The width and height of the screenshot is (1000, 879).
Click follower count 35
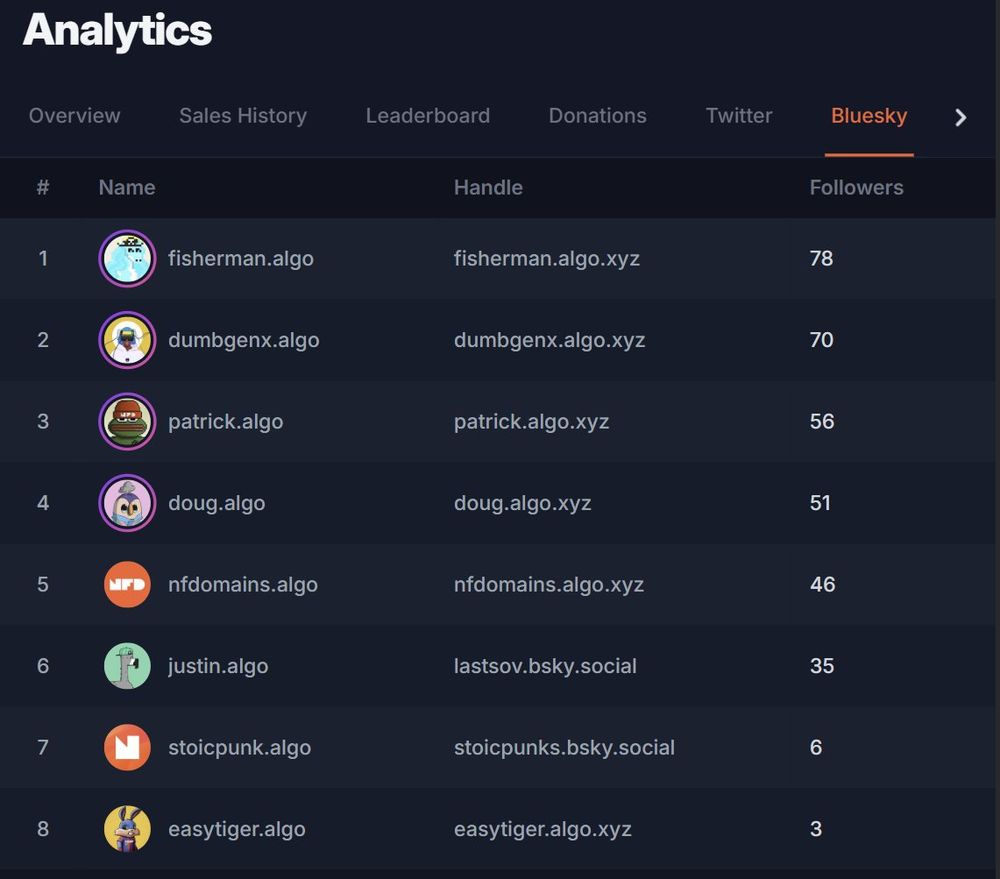pyautogui.click(x=822, y=666)
